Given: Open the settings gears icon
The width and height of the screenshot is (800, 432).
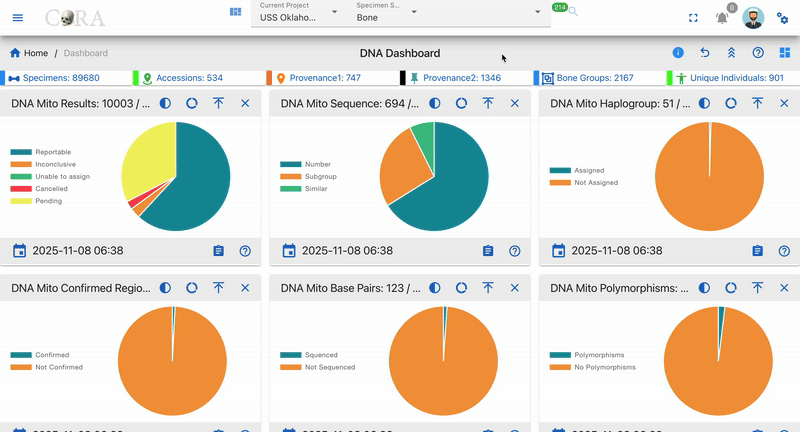Looking at the screenshot, I should [x=783, y=18].
